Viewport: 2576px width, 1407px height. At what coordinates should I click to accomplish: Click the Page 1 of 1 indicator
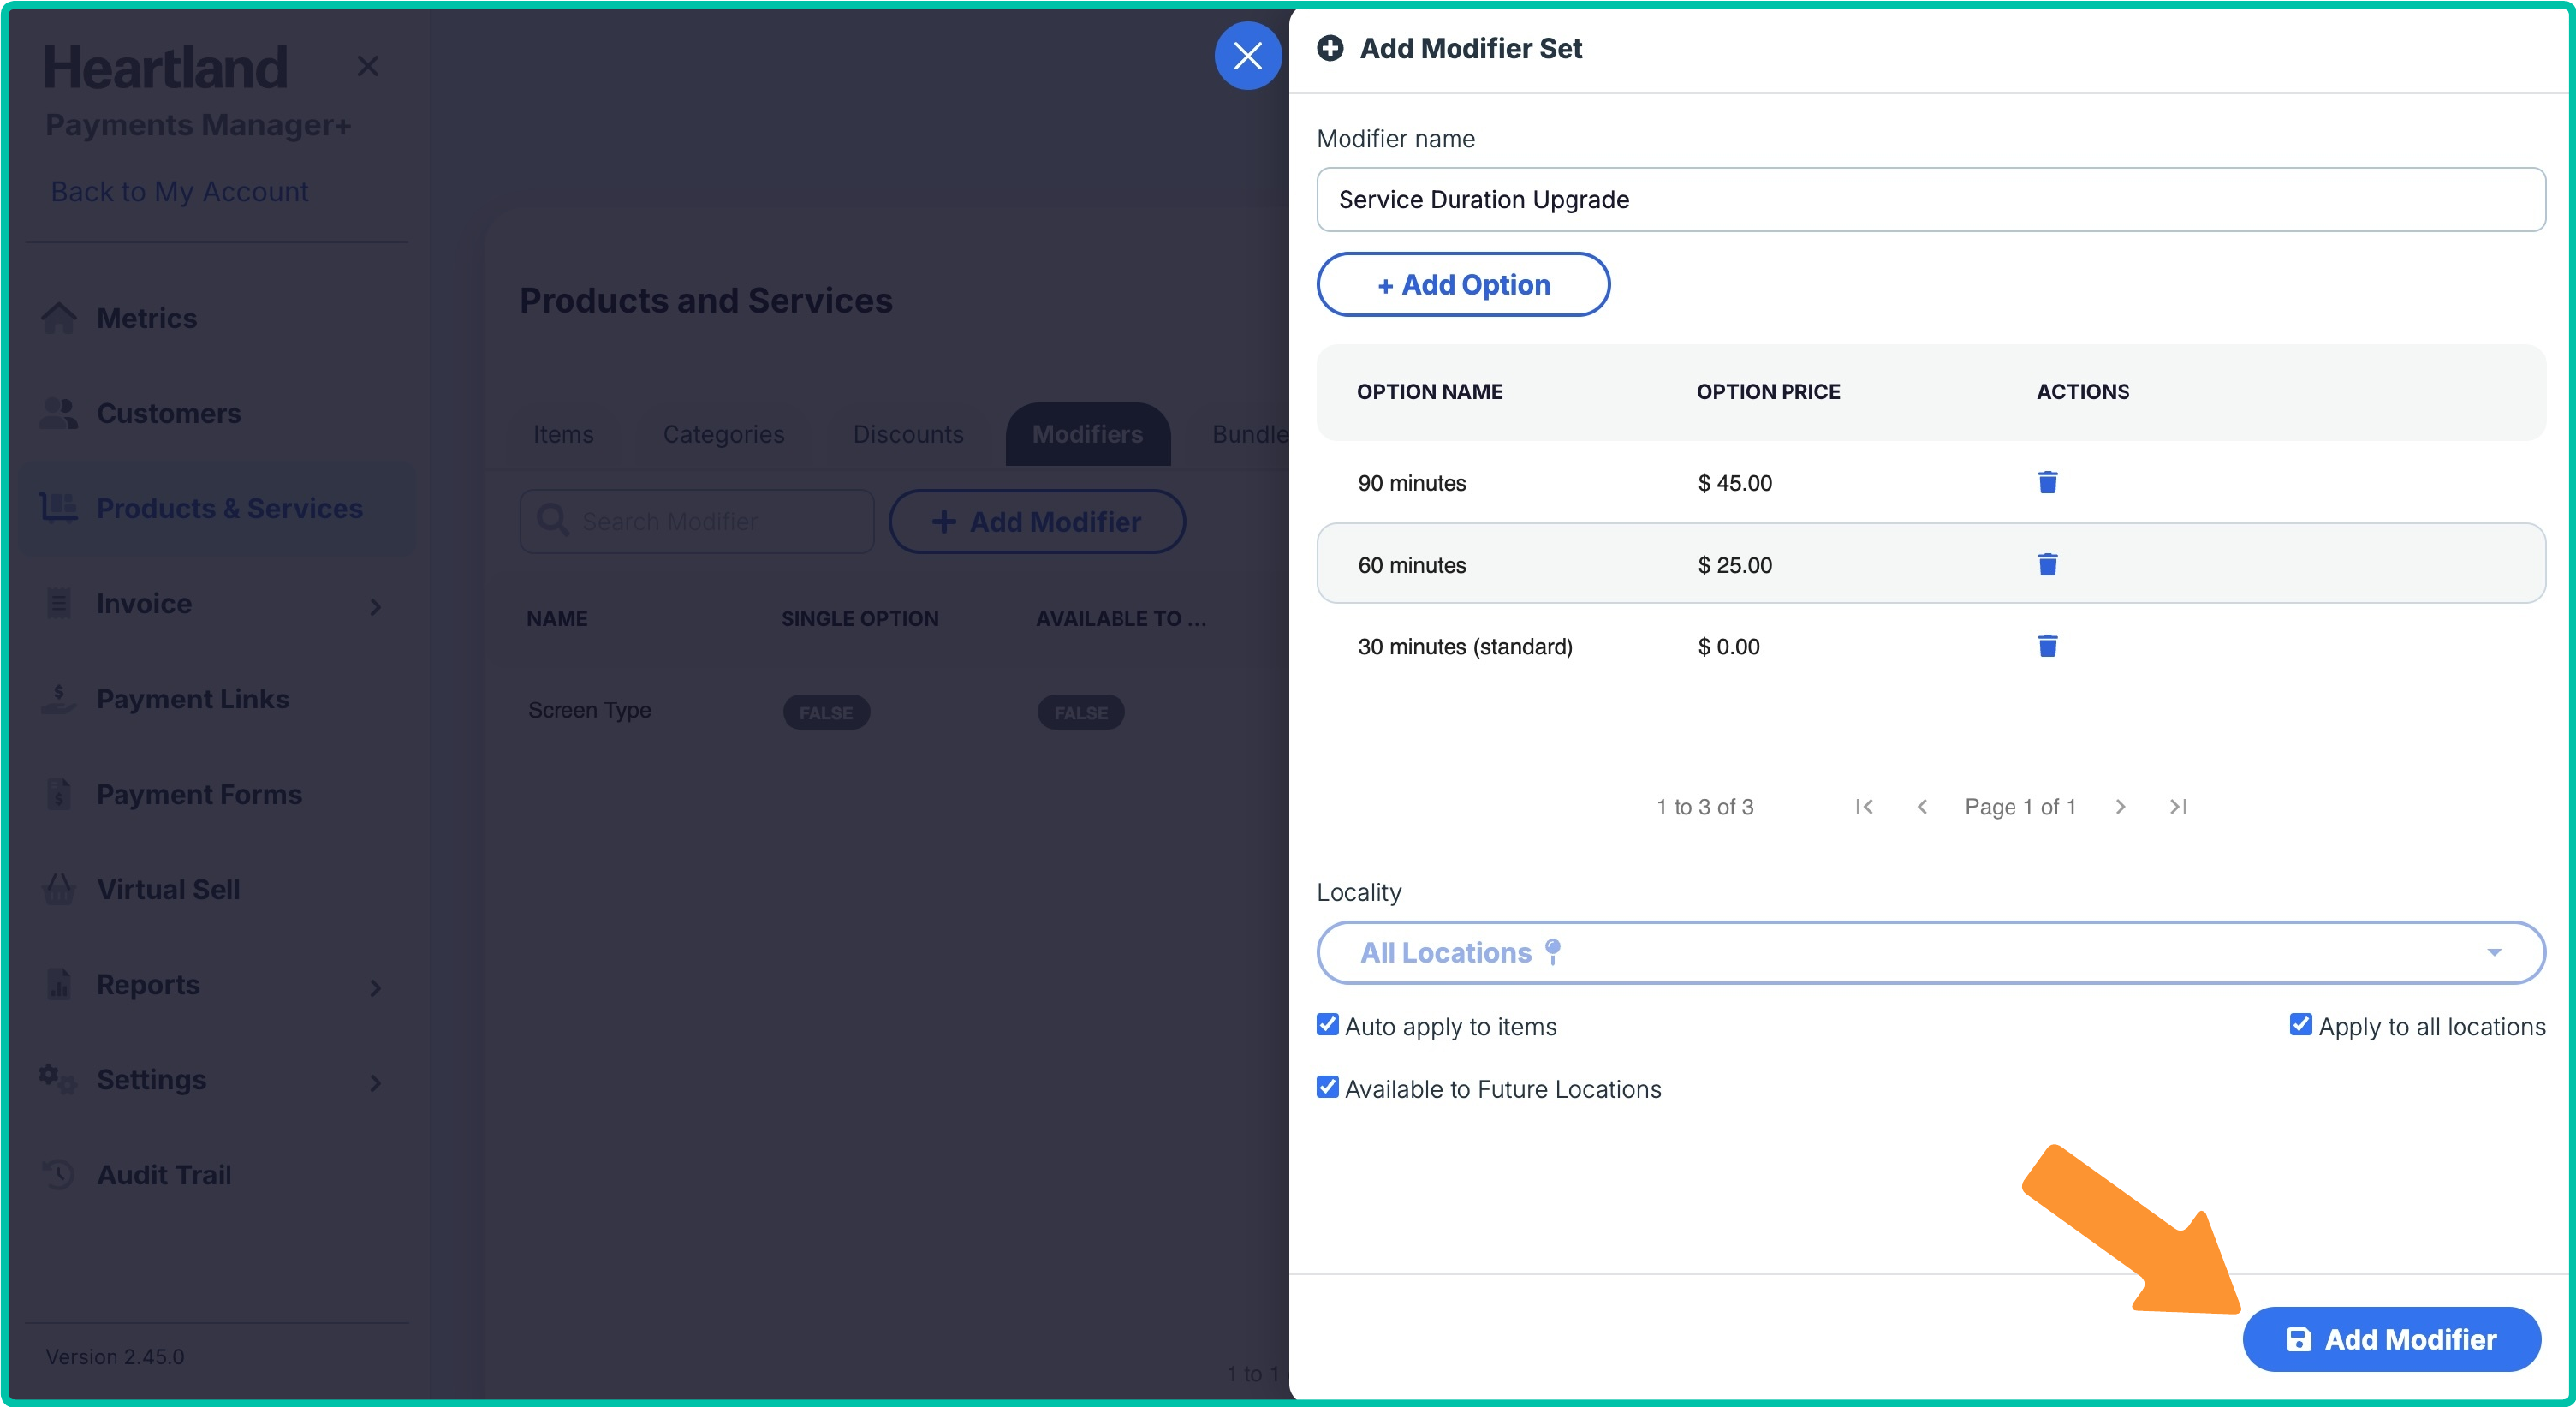[x=2020, y=807]
